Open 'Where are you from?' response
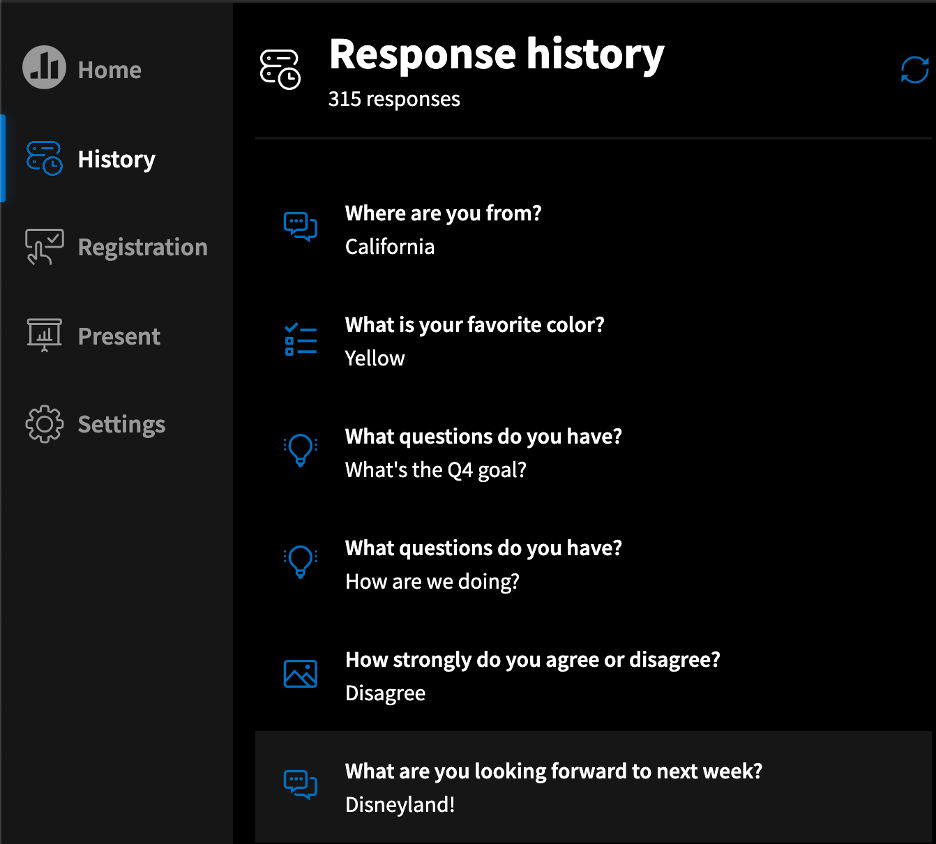The width and height of the screenshot is (936, 844). 593,230
